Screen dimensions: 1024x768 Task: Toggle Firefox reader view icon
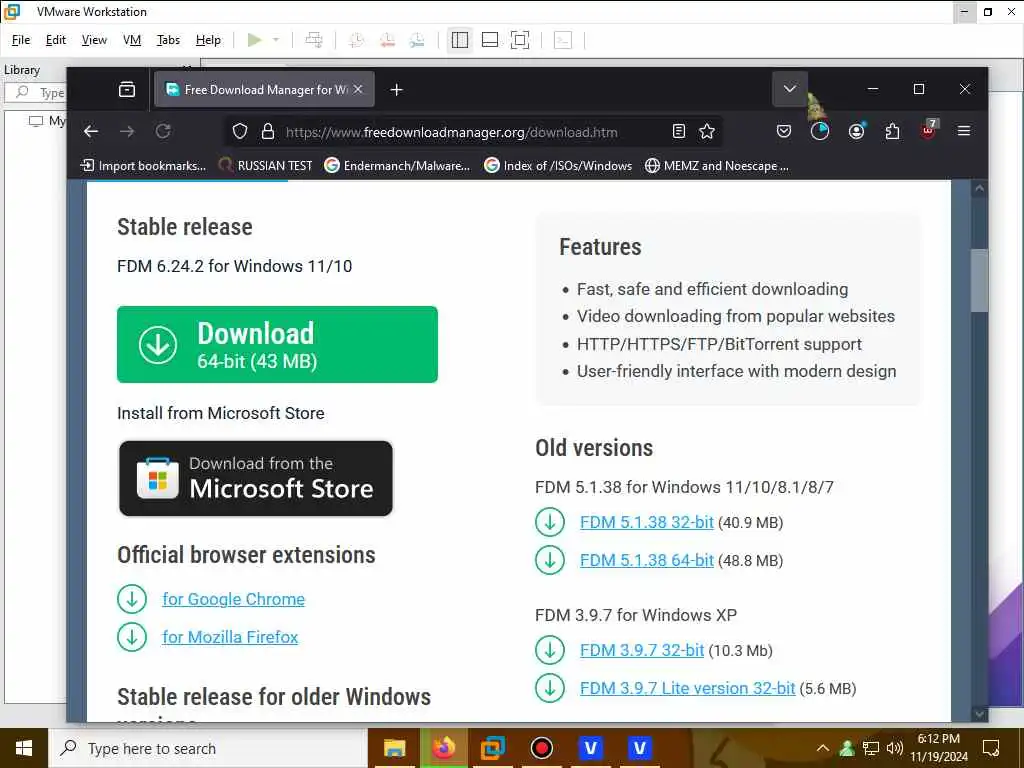pyautogui.click(x=679, y=131)
